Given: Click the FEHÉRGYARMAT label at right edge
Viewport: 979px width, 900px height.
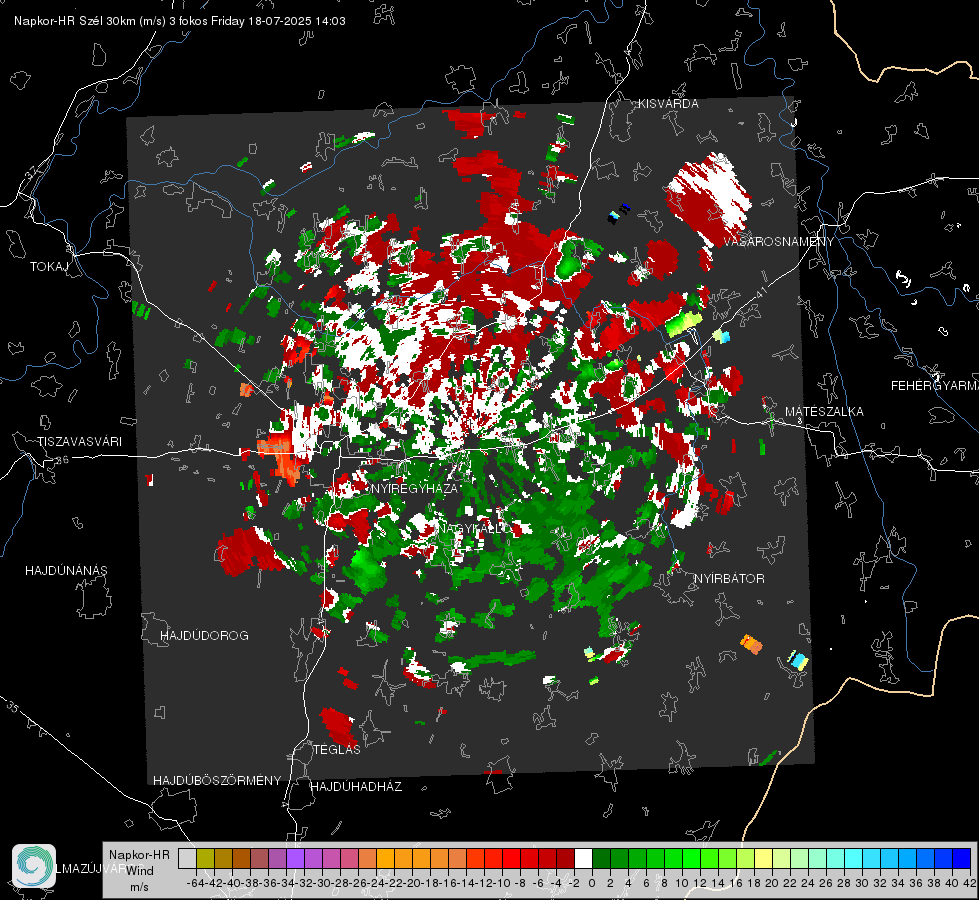Looking at the screenshot, I should (934, 386).
